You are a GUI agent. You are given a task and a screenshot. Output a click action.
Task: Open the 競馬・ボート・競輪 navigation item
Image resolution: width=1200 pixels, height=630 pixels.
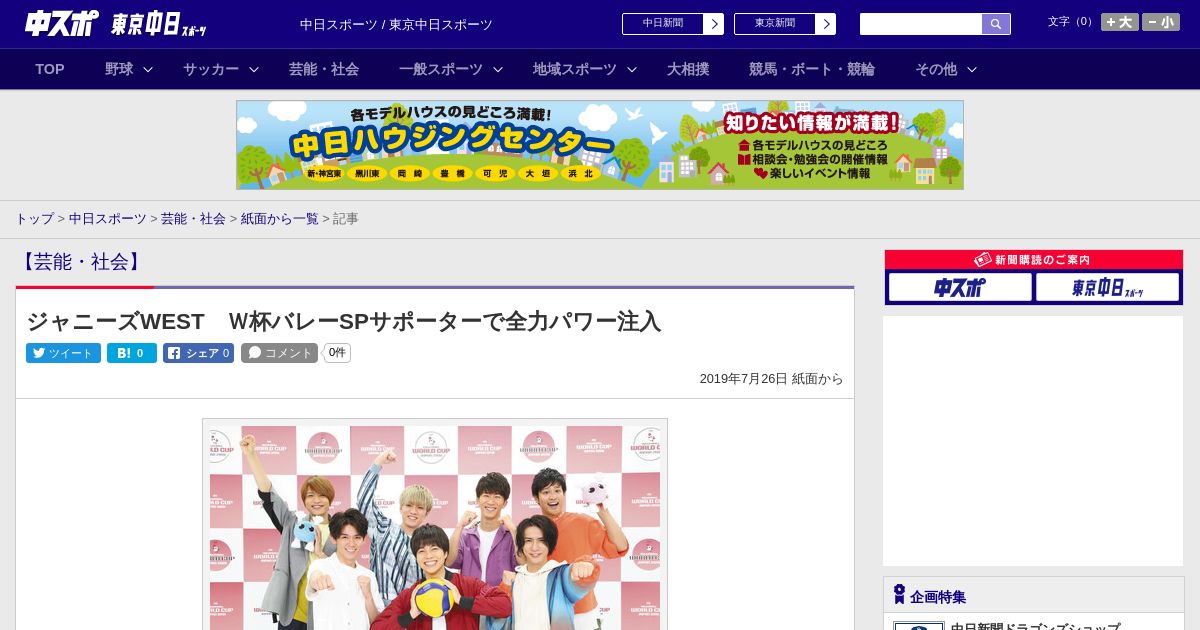pyautogui.click(x=812, y=69)
